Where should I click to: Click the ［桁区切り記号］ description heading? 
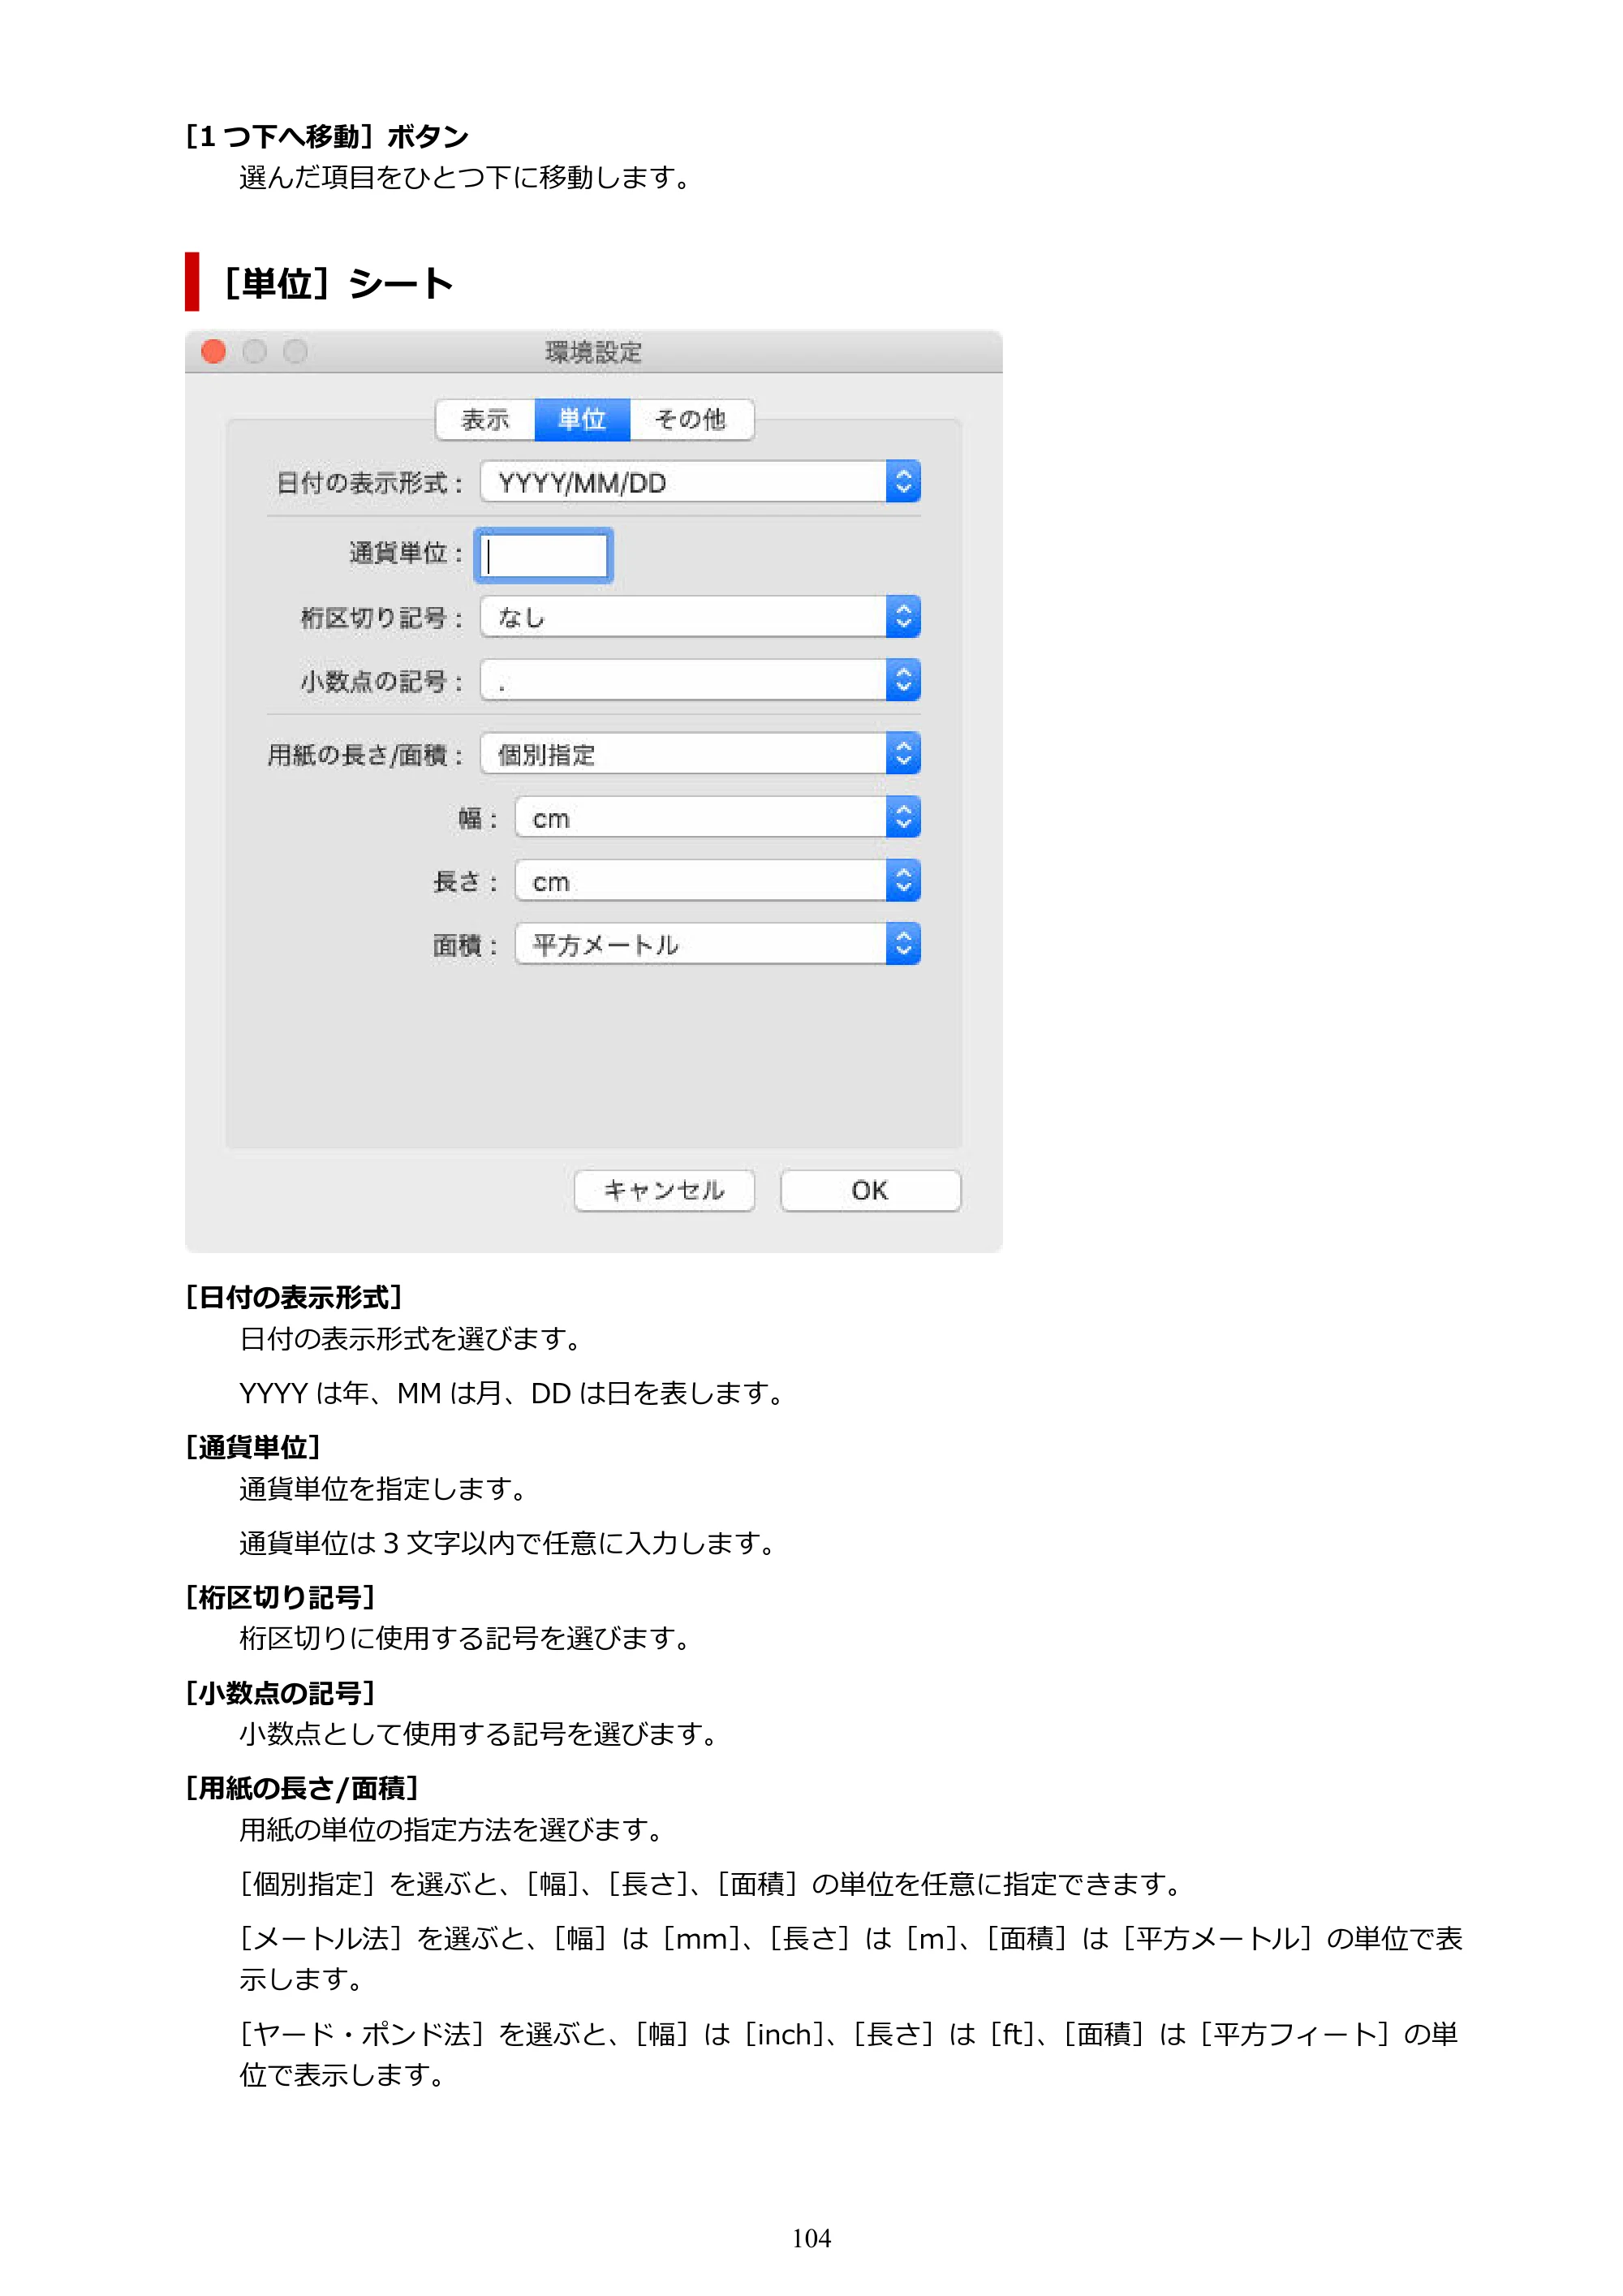[x=280, y=1597]
